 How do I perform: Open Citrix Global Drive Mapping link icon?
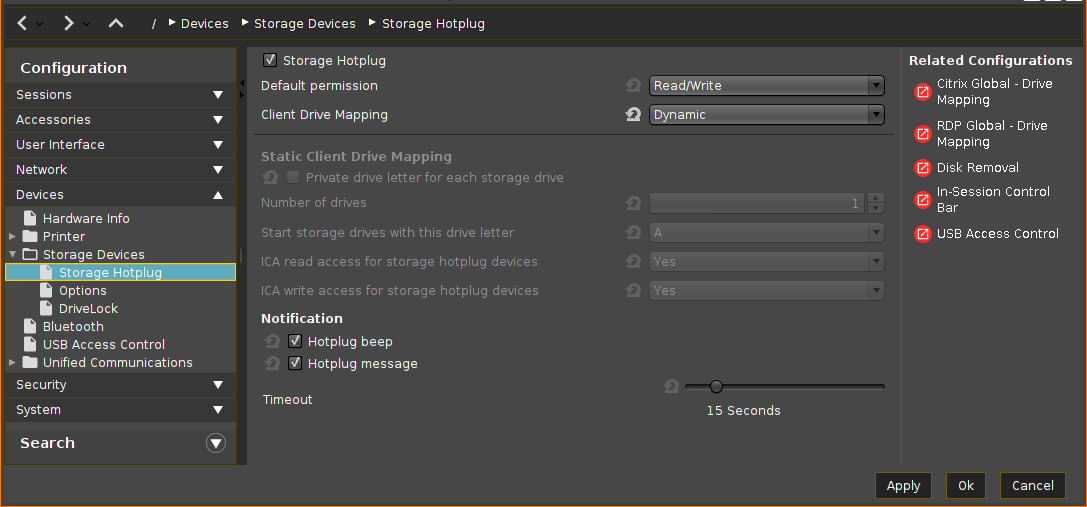pos(922,92)
